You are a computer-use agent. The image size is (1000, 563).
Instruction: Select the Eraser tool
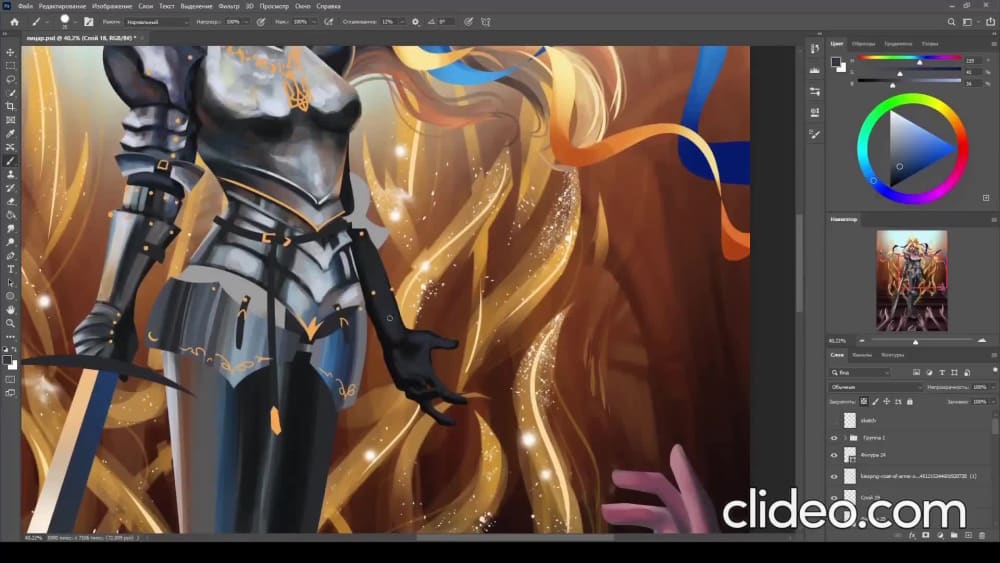[10, 201]
